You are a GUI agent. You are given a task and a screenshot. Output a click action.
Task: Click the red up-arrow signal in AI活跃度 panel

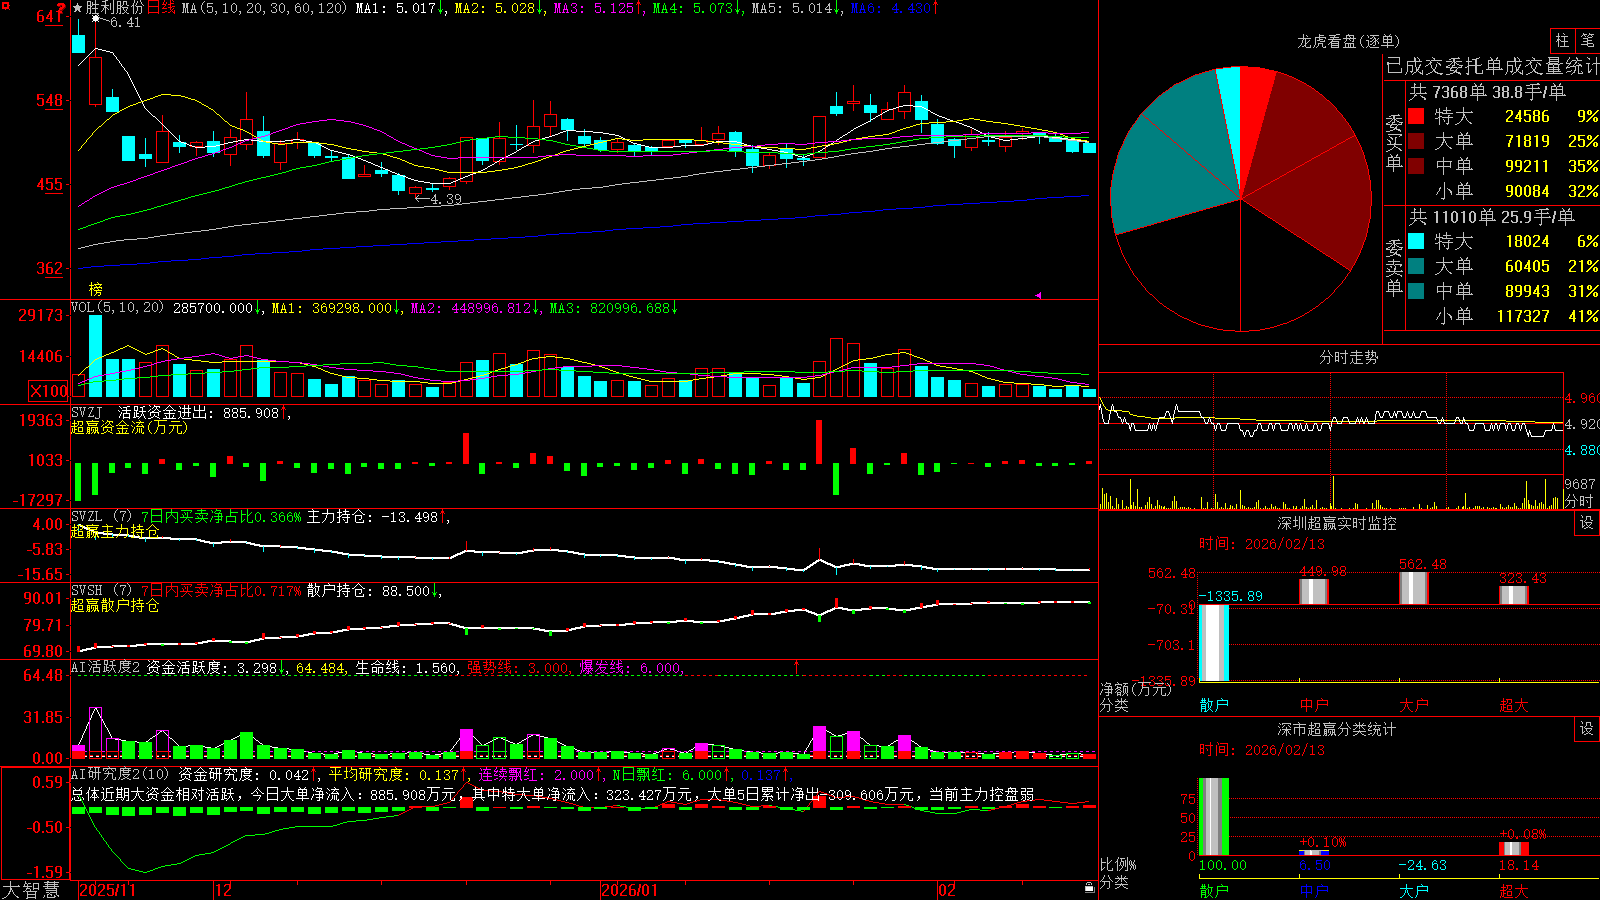[797, 666]
